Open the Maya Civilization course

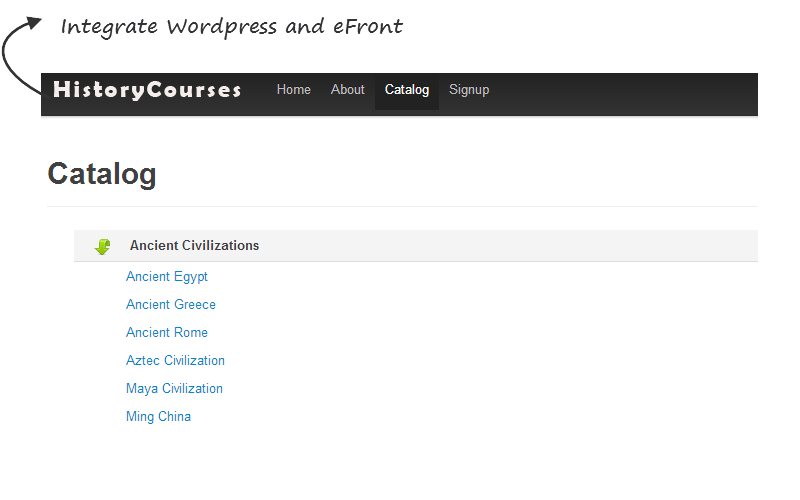click(x=174, y=389)
